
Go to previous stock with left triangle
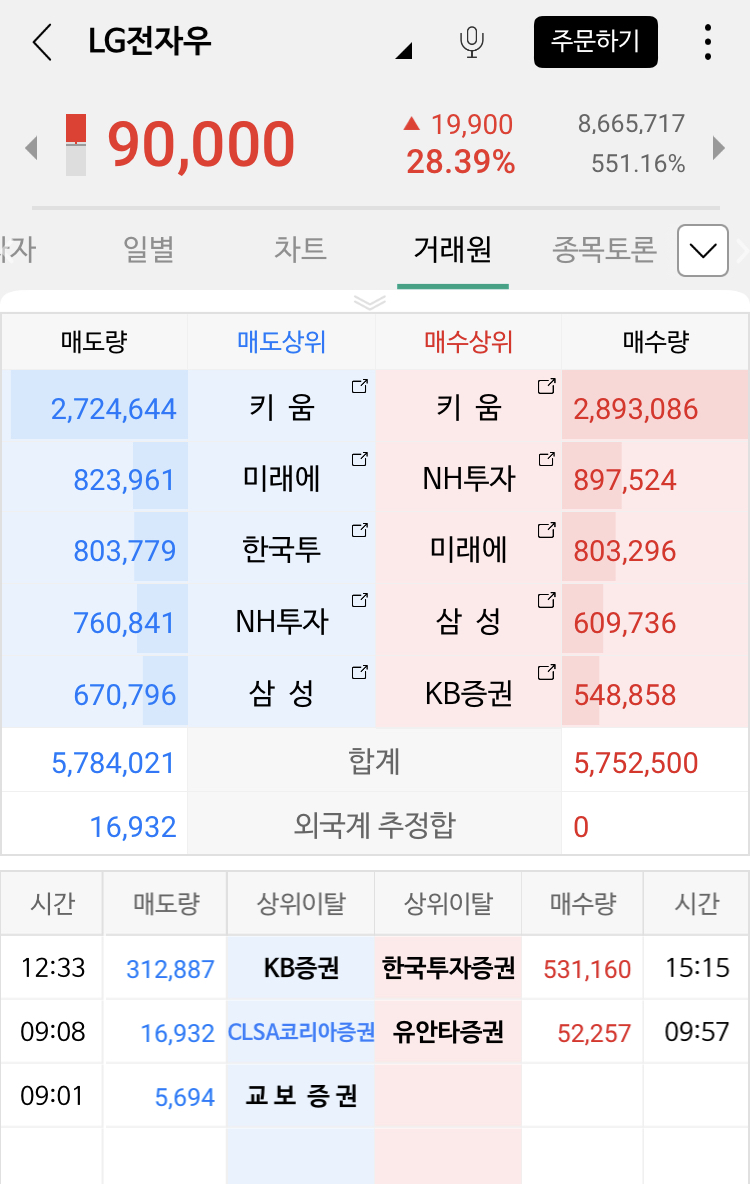click(31, 147)
